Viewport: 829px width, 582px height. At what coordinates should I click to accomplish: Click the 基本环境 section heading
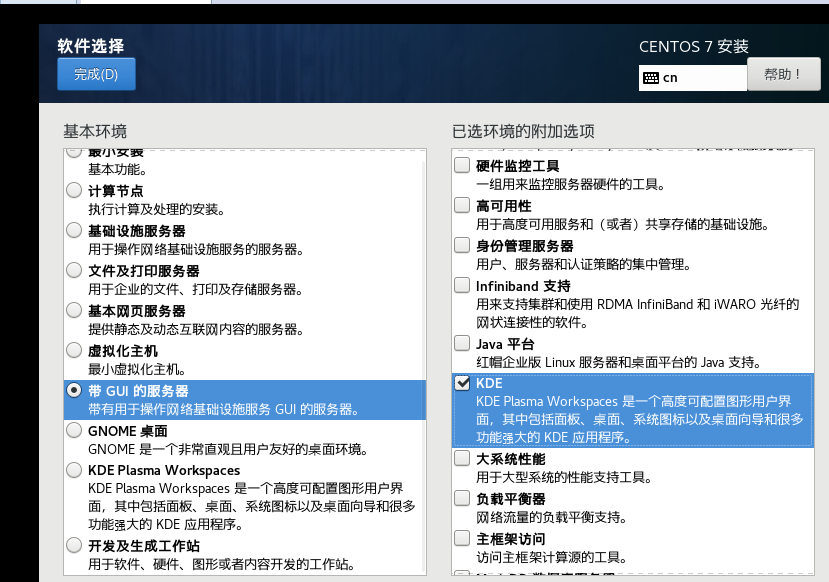click(95, 132)
